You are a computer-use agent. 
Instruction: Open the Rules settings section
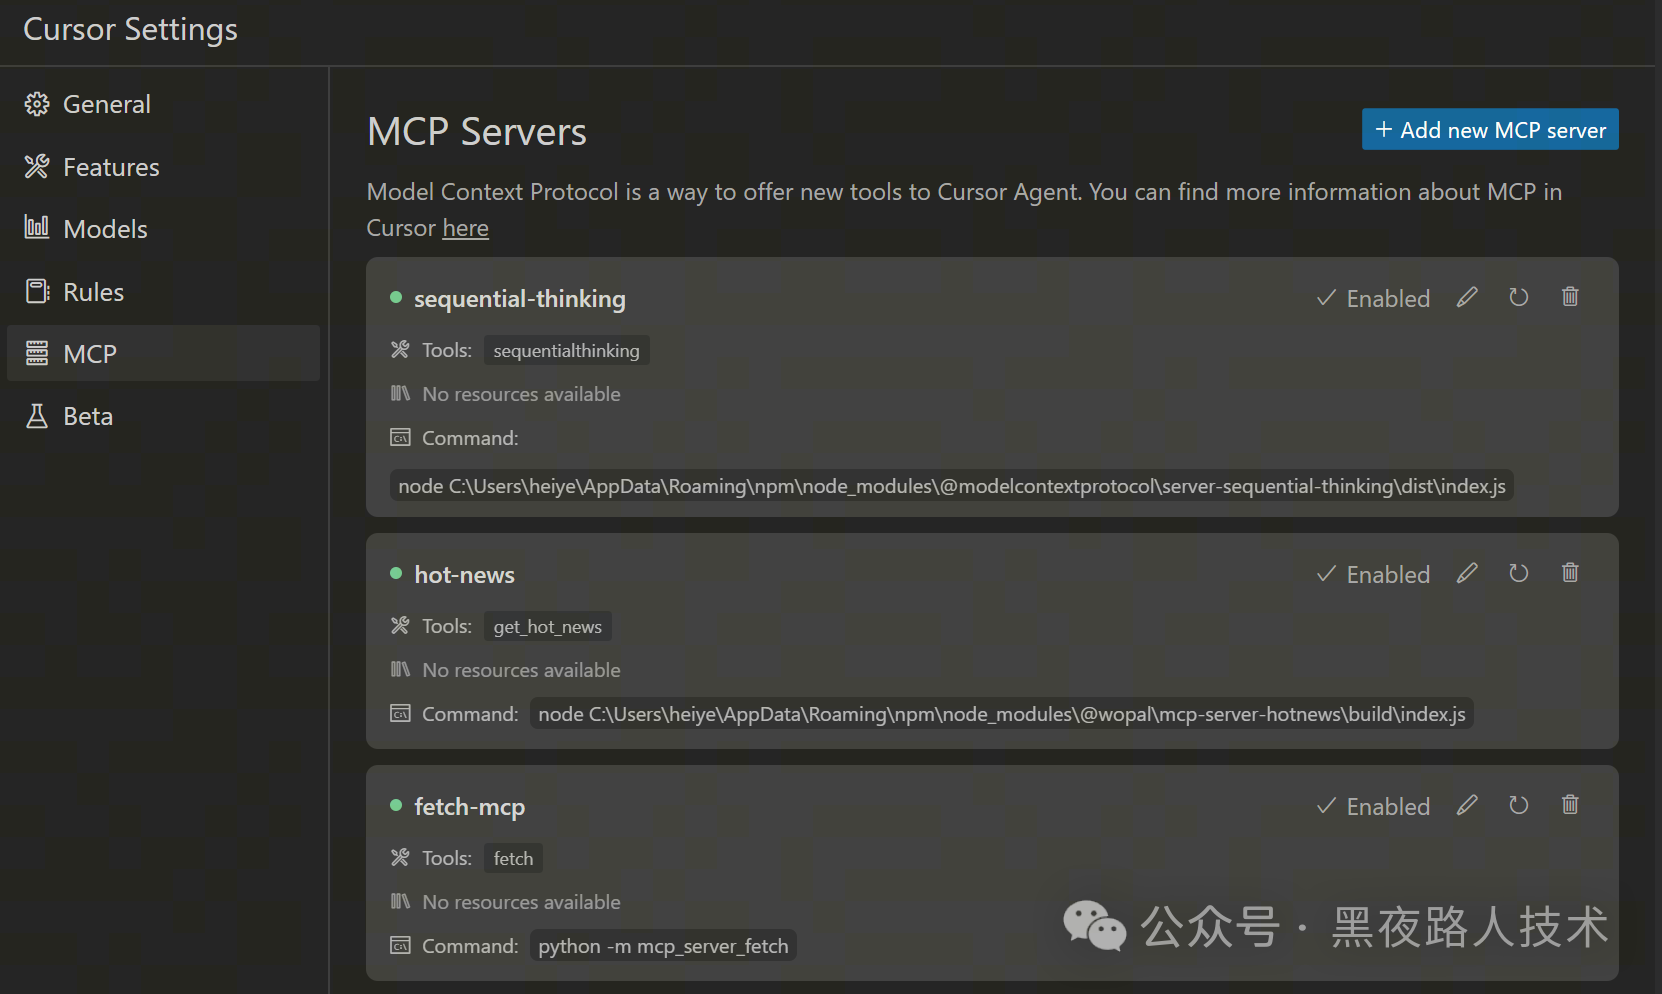pos(163,292)
